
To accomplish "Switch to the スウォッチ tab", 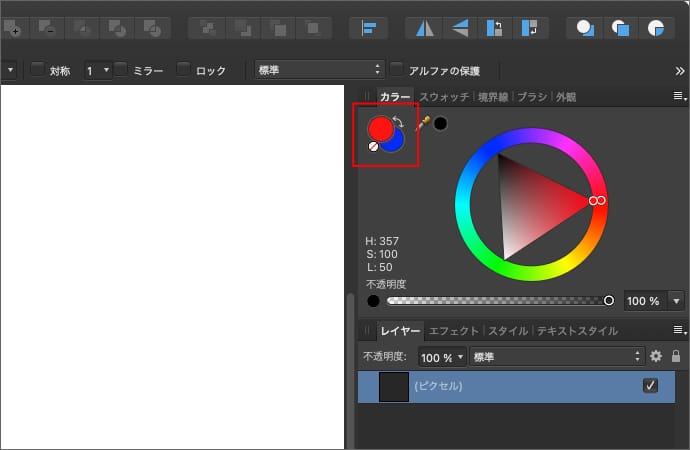I will tap(444, 97).
